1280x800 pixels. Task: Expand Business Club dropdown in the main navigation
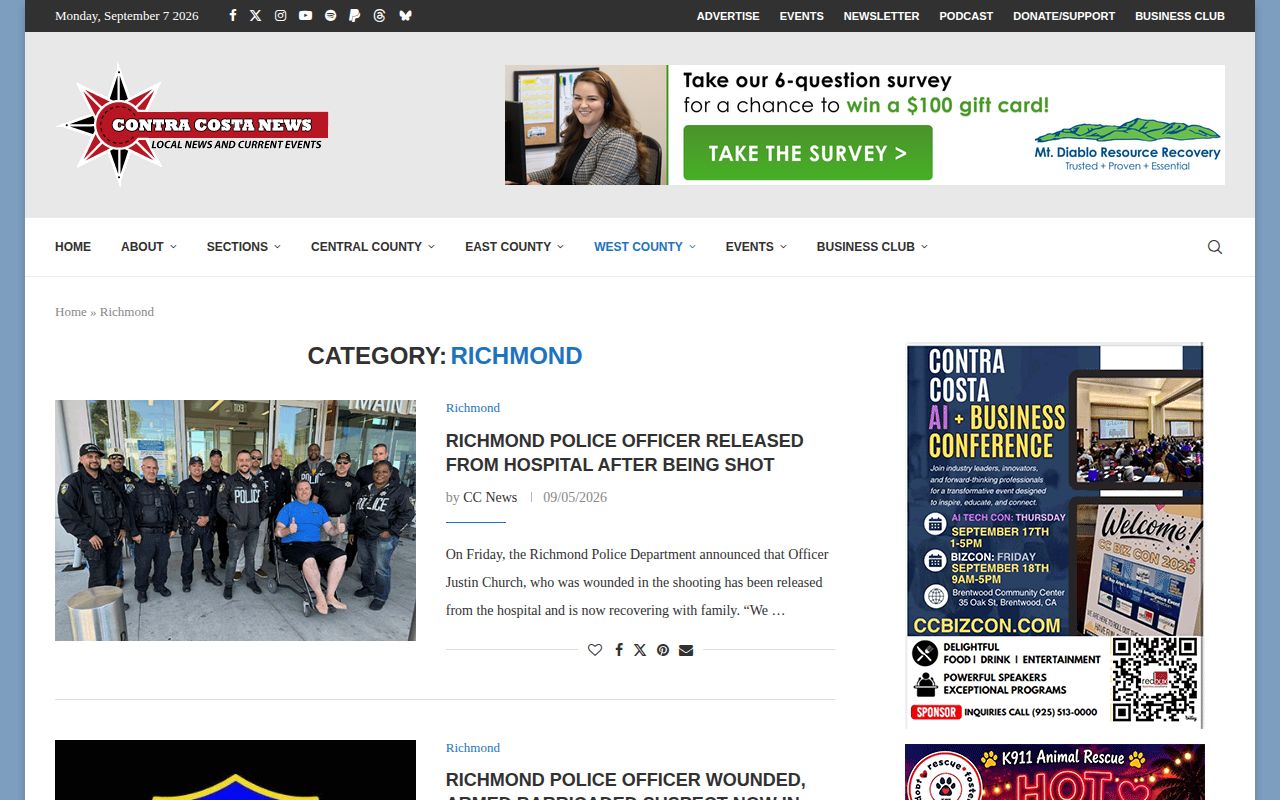click(x=872, y=247)
